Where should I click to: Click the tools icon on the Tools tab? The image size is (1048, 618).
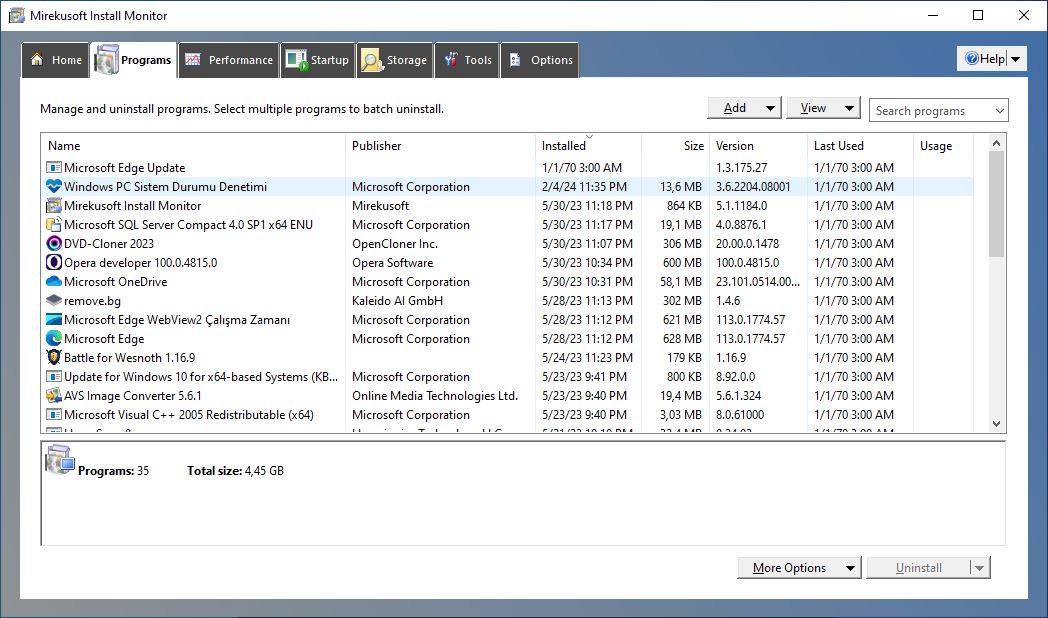450,59
